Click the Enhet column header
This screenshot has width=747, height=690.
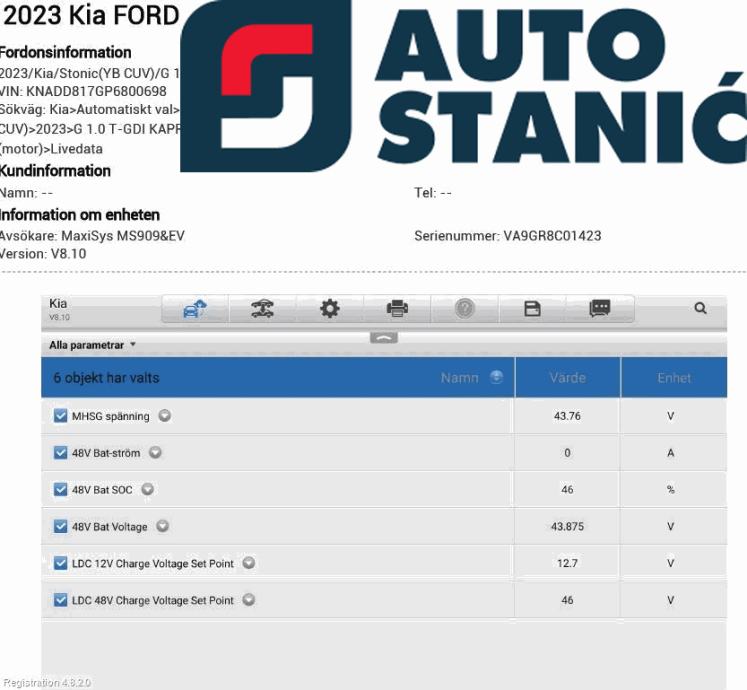pos(674,377)
